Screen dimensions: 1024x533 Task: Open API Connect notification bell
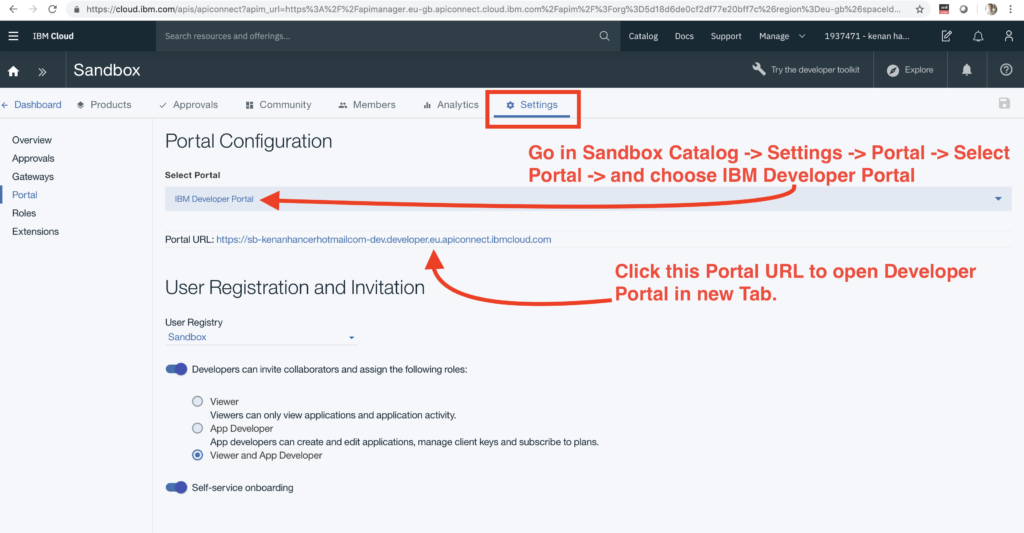pos(967,70)
